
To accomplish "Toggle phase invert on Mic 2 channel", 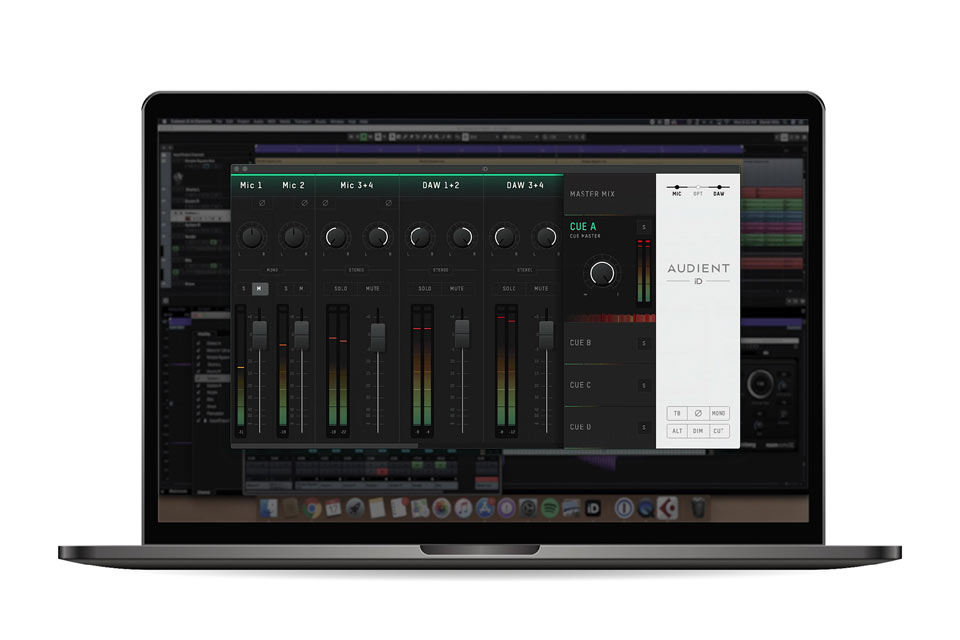I will coord(304,204).
